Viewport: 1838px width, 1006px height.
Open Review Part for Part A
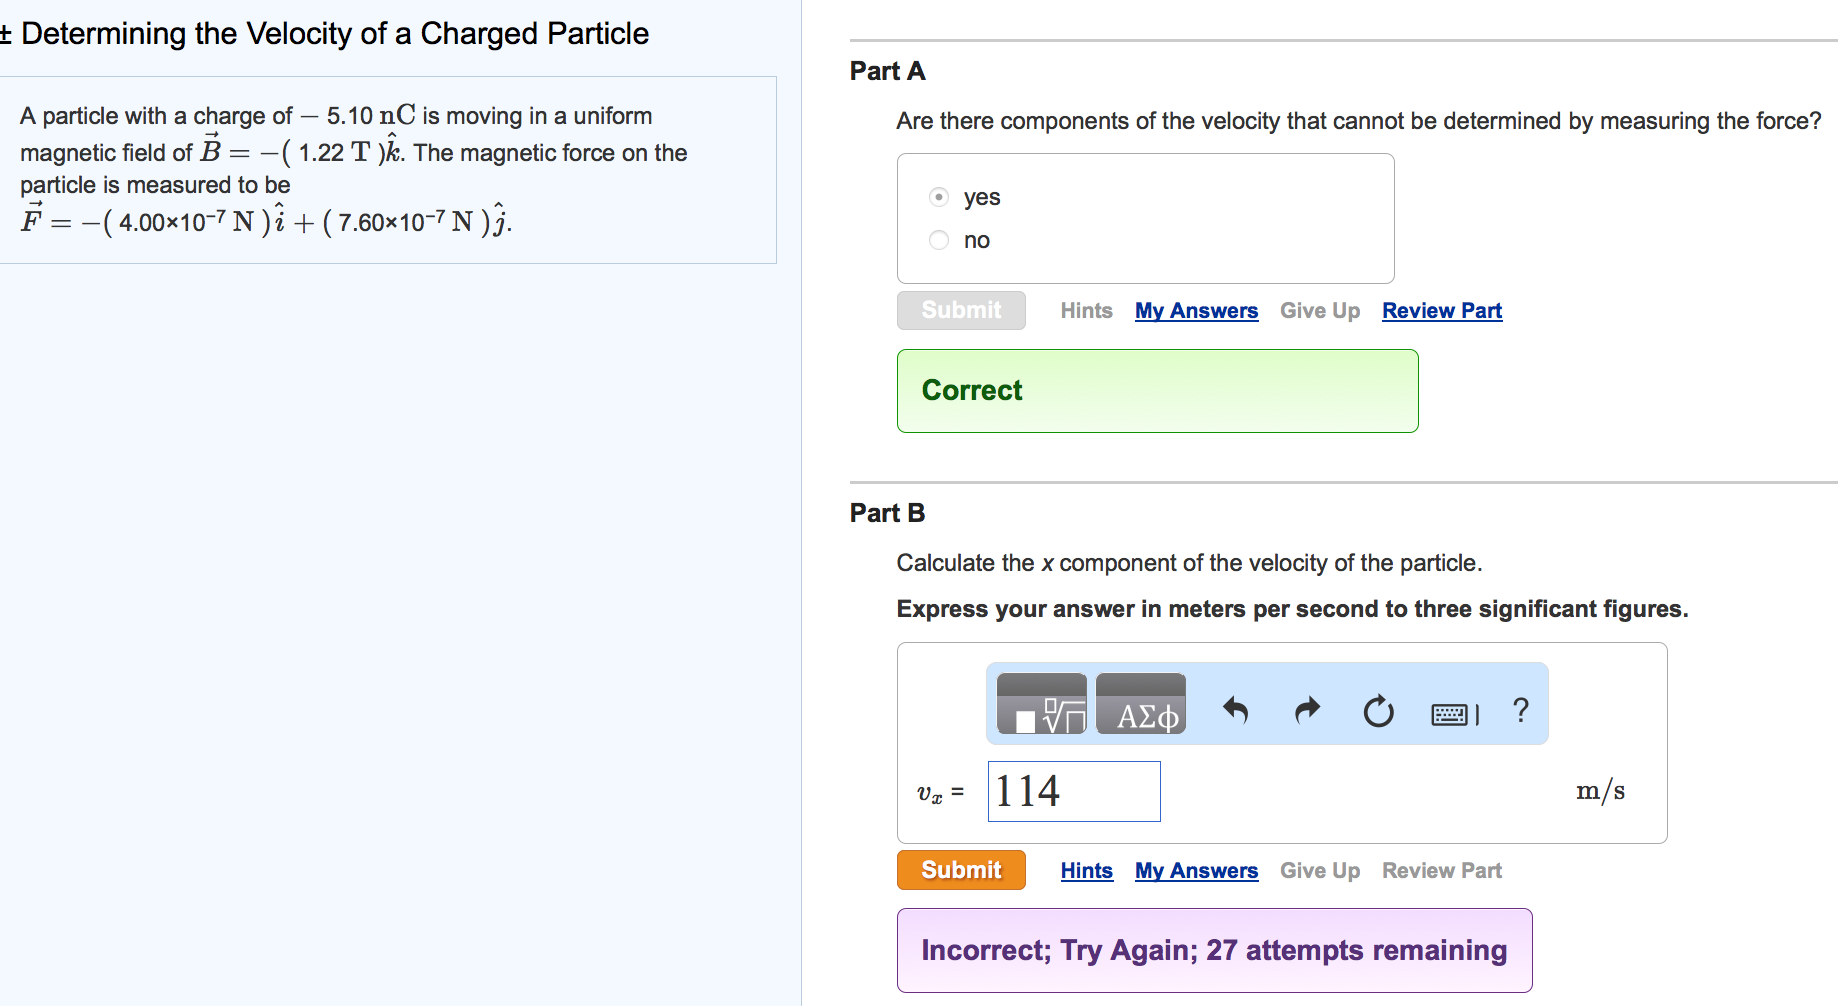[1441, 310]
